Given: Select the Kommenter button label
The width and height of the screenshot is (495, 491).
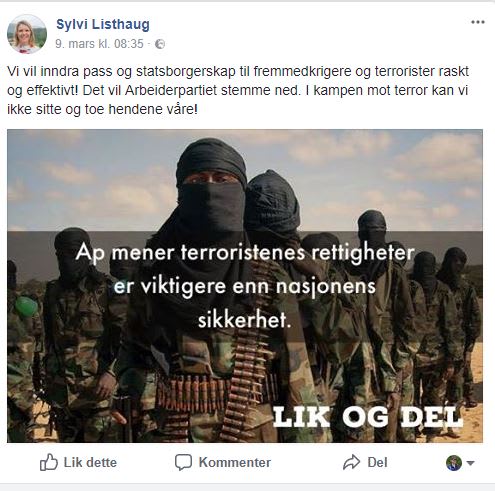Looking at the screenshot, I should [x=235, y=463].
